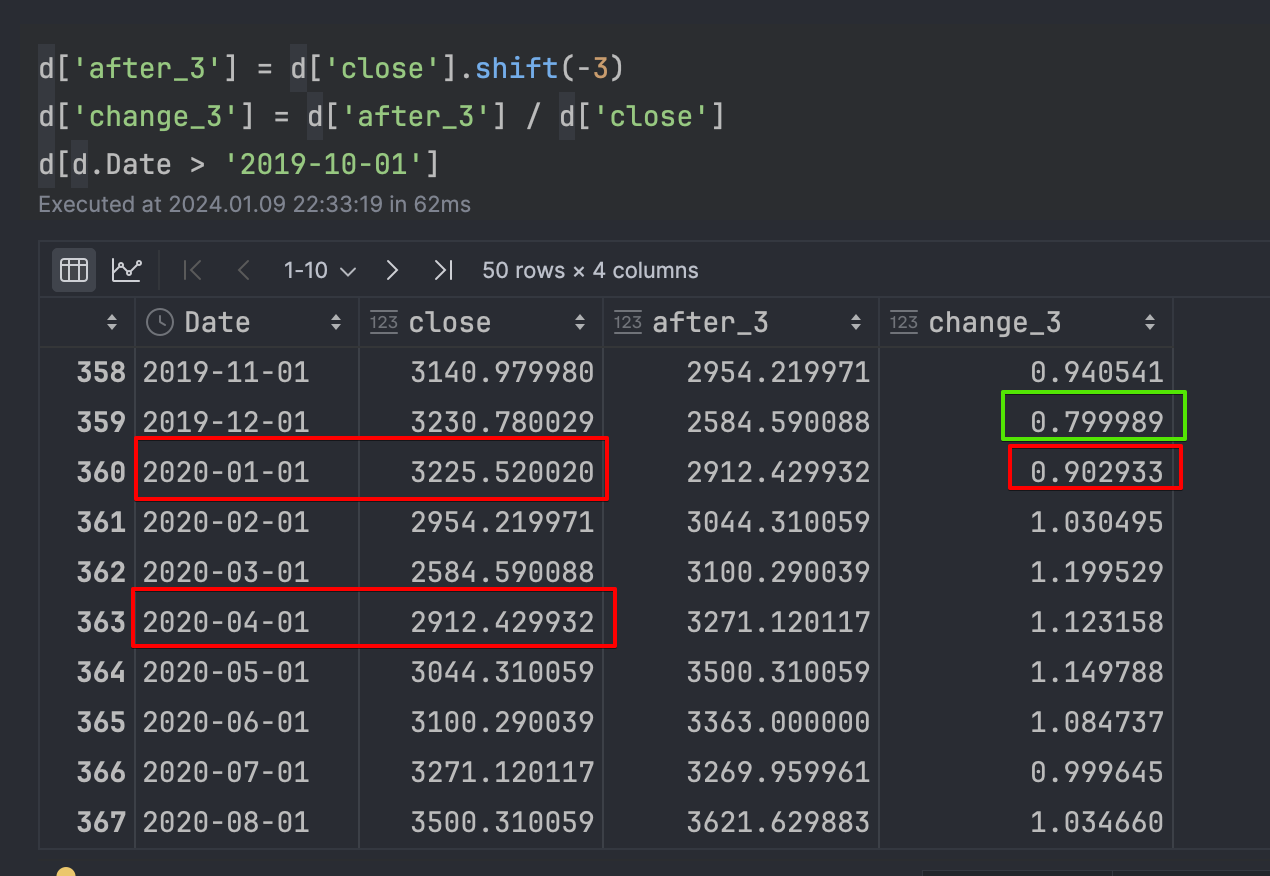The image size is (1270, 876).
Task: Click after_3 value 3363.000000
Action: 778,722
